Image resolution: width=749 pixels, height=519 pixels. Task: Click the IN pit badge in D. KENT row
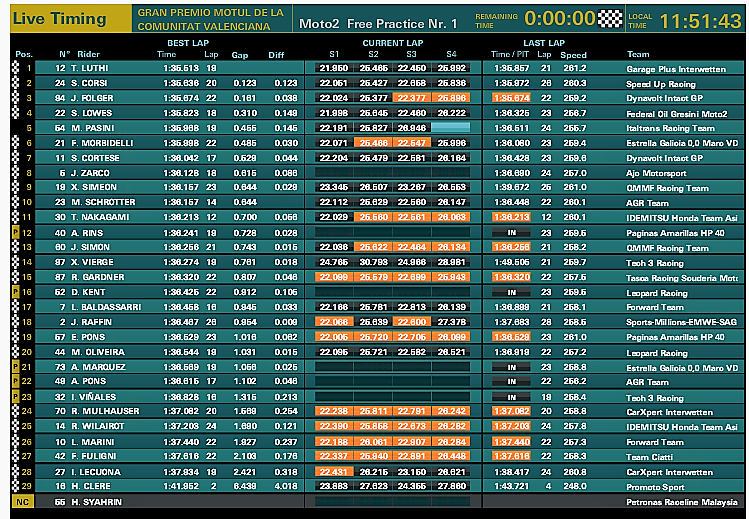click(512, 292)
